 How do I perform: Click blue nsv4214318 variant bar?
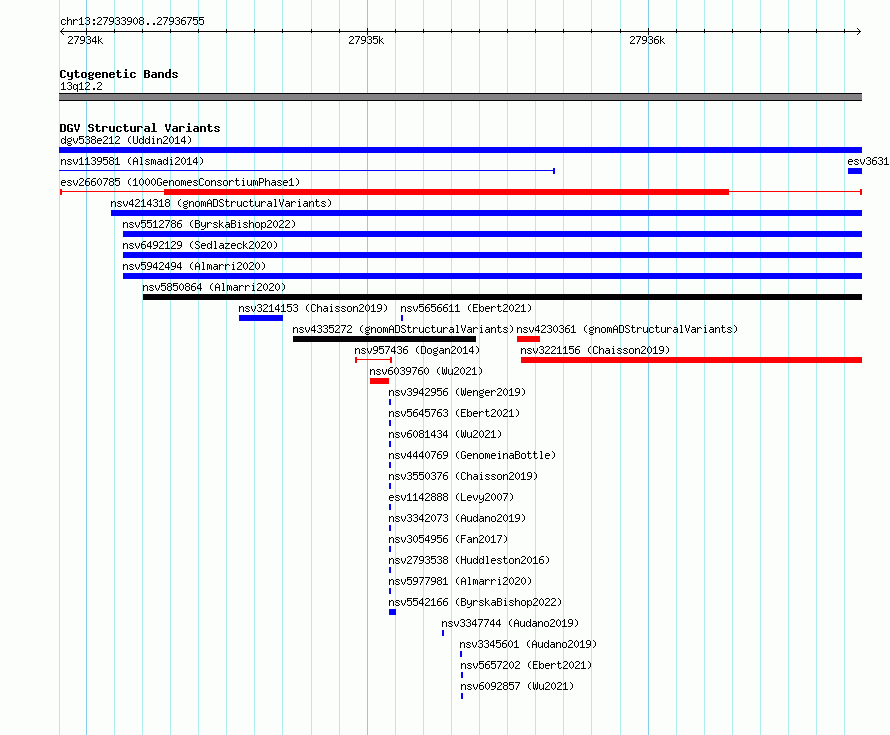[486, 213]
